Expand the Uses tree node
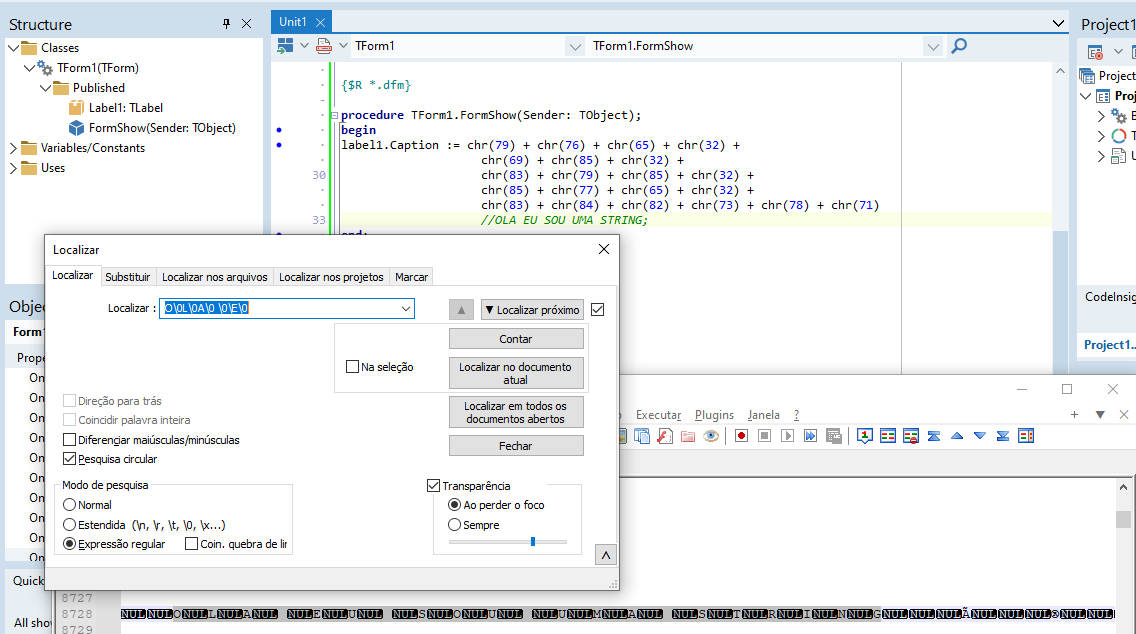The image size is (1136, 634). pos(13,168)
